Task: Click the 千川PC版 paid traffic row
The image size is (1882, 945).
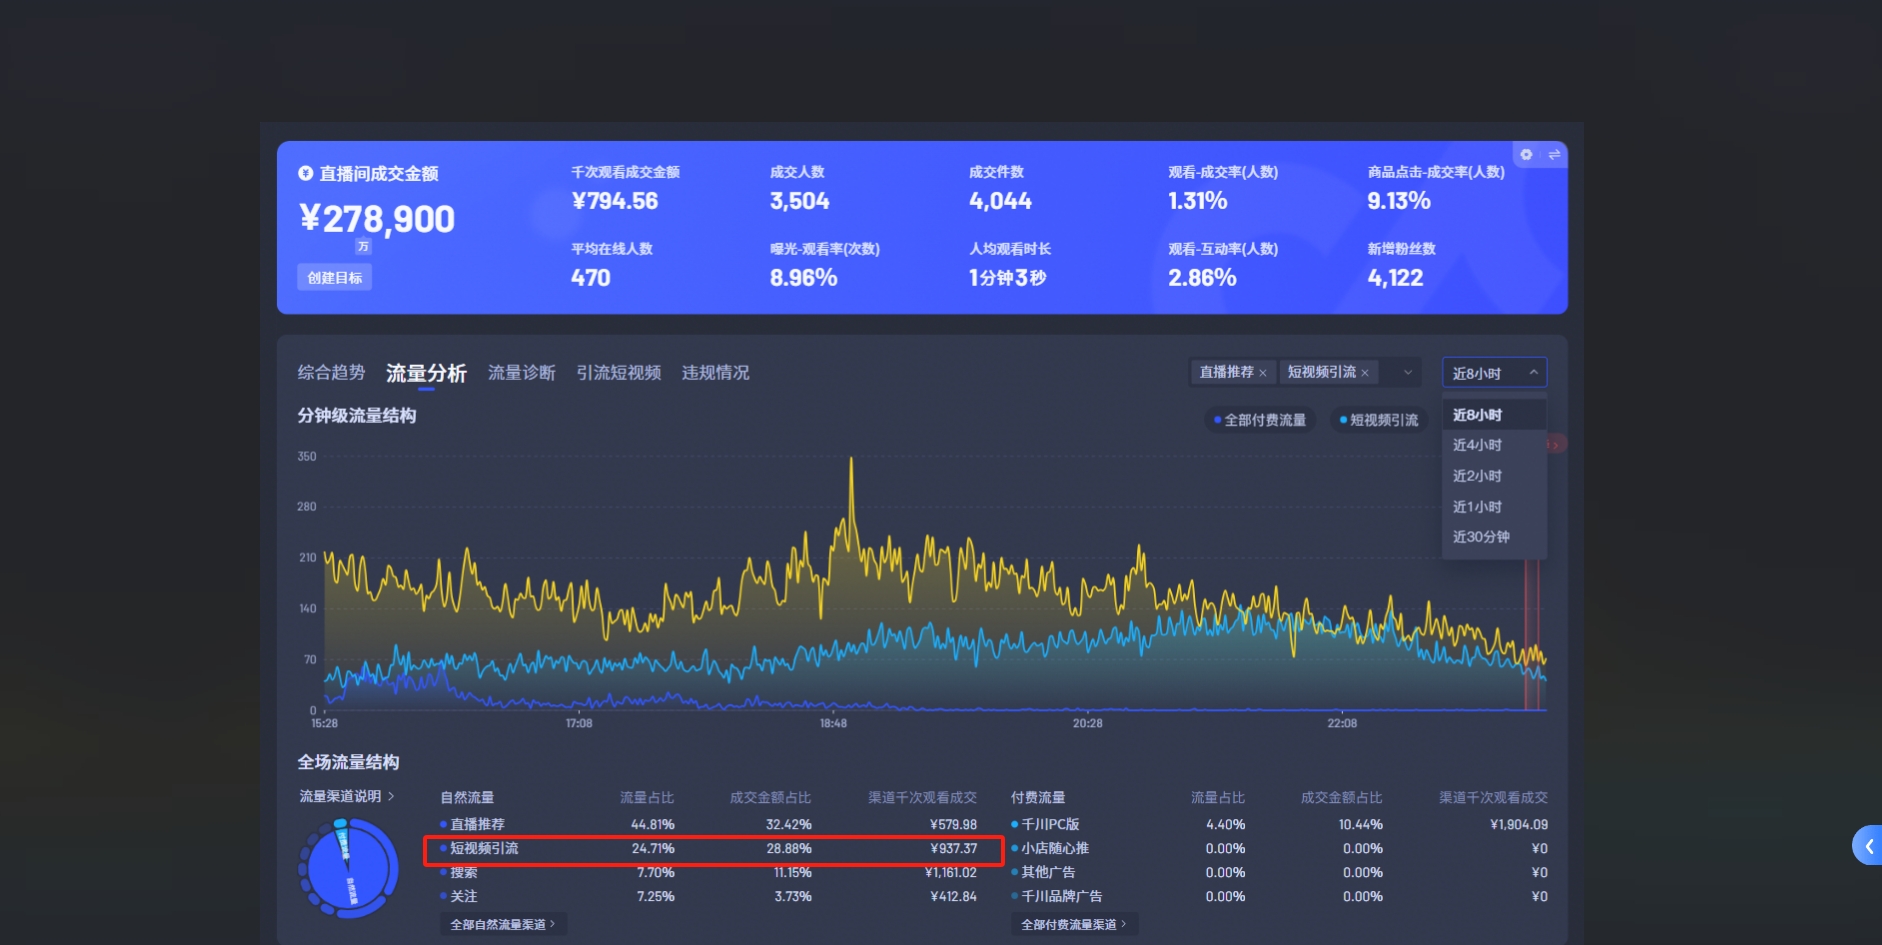Action: pyautogui.click(x=1279, y=824)
